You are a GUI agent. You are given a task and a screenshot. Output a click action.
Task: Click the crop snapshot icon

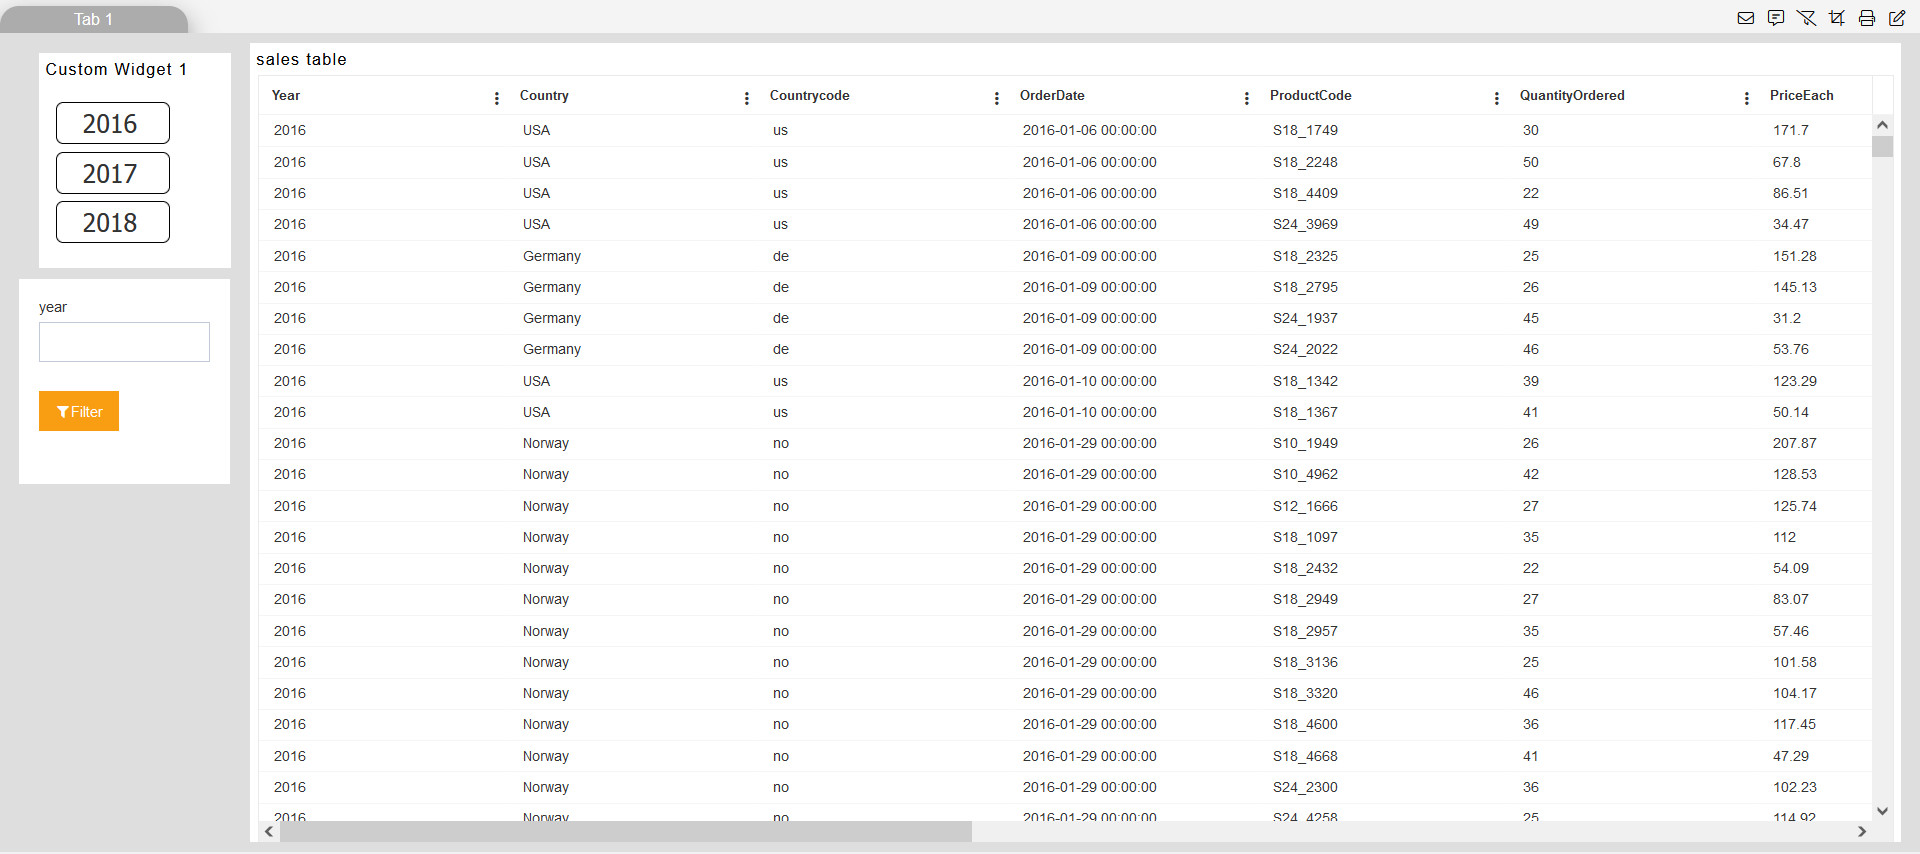point(1837,18)
